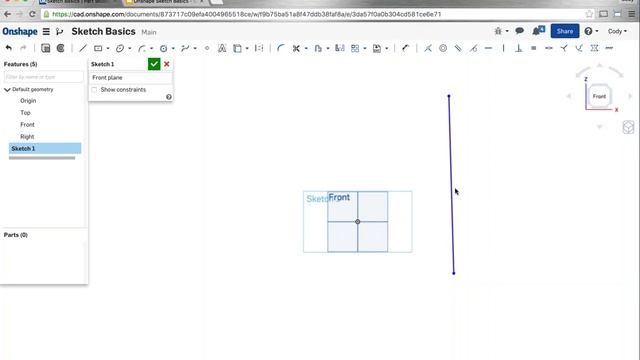Apply the Horizontal constraint
This screenshot has height=360, width=640.
[x=488, y=48]
